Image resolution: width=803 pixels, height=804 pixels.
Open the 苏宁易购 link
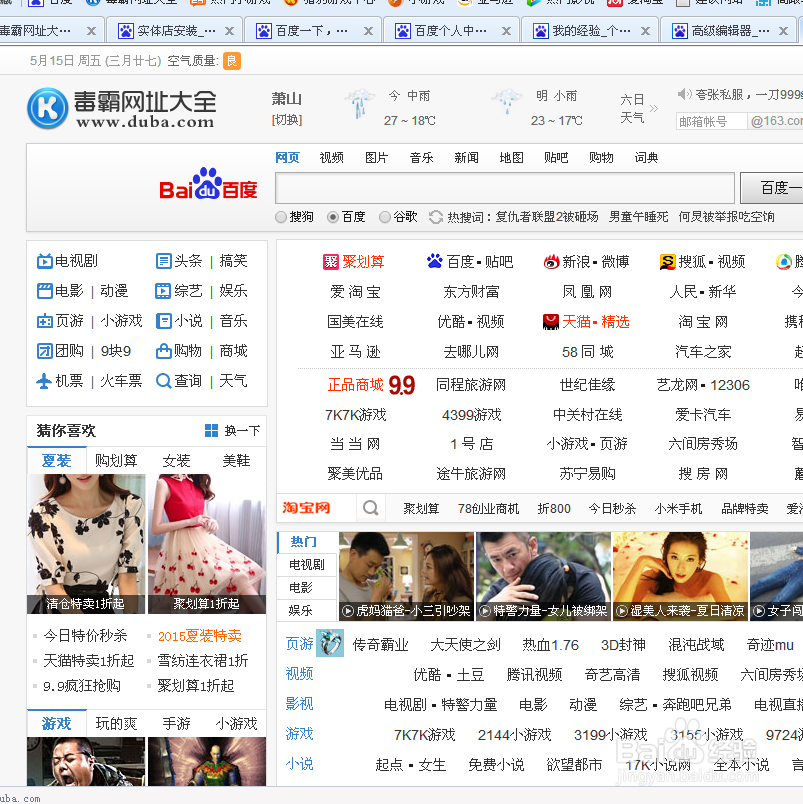click(x=588, y=473)
